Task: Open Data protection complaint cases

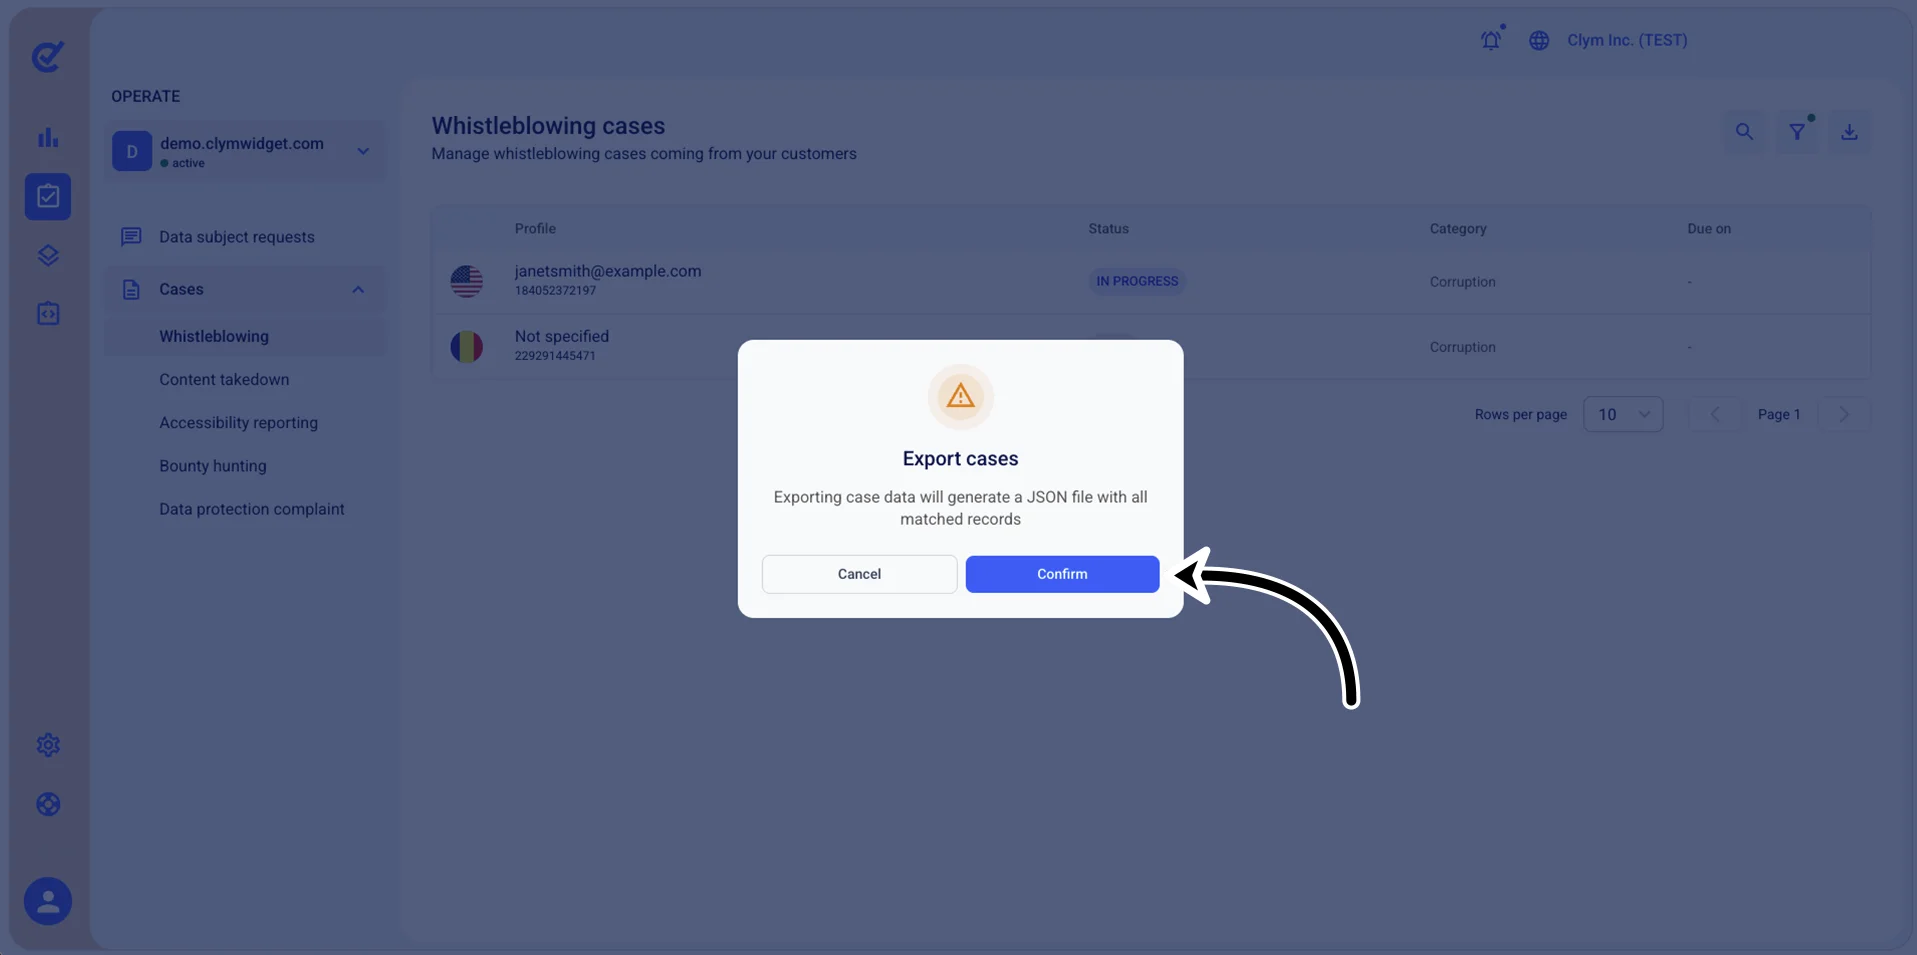Action: pyautogui.click(x=251, y=508)
